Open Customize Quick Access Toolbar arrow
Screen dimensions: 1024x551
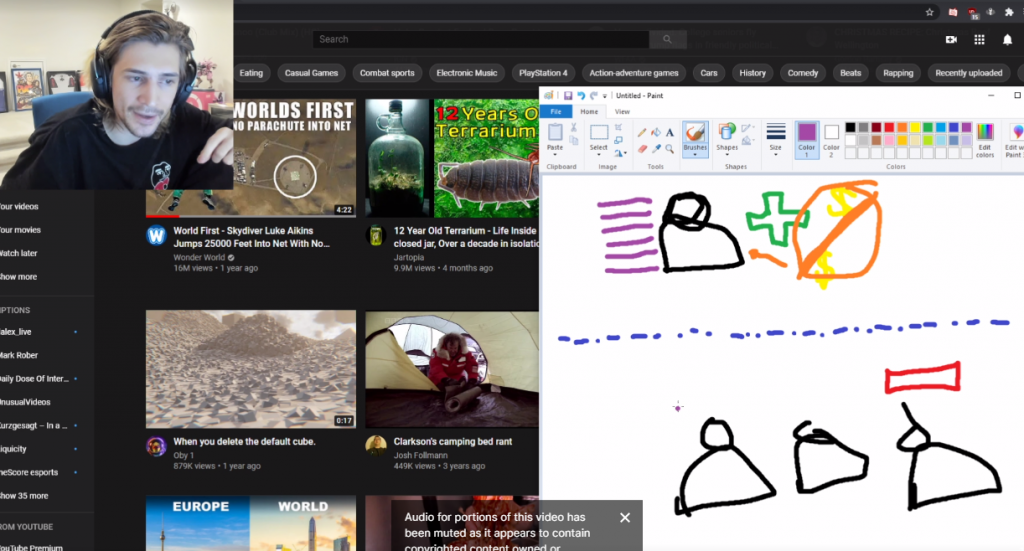click(605, 97)
